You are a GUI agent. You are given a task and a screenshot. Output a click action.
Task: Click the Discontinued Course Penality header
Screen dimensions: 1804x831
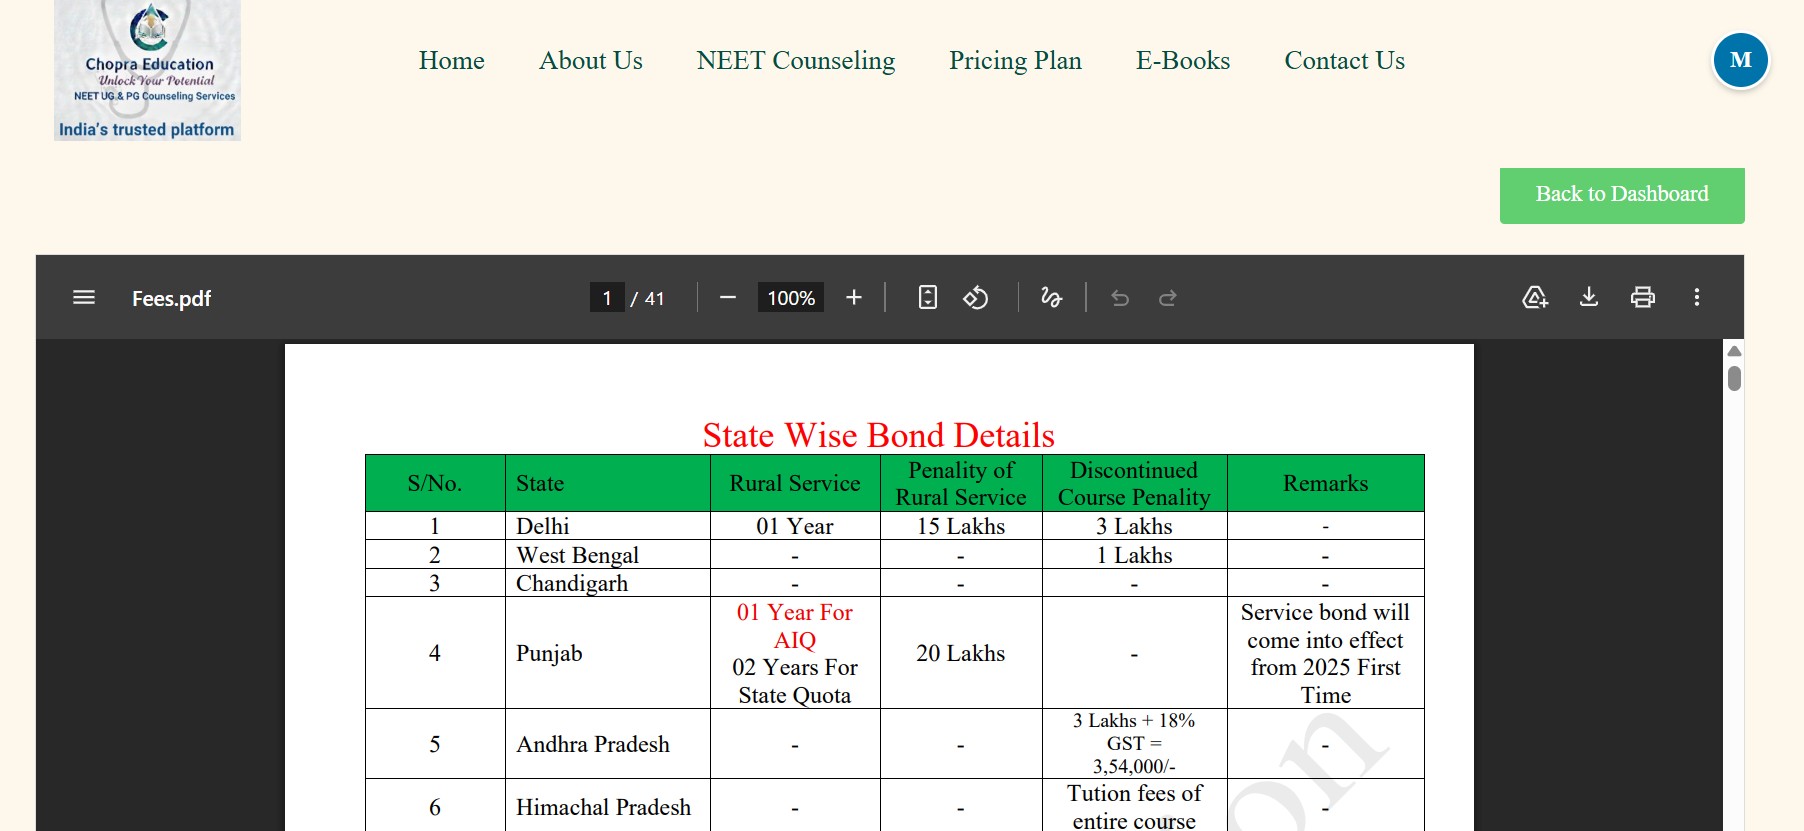pyautogui.click(x=1134, y=484)
